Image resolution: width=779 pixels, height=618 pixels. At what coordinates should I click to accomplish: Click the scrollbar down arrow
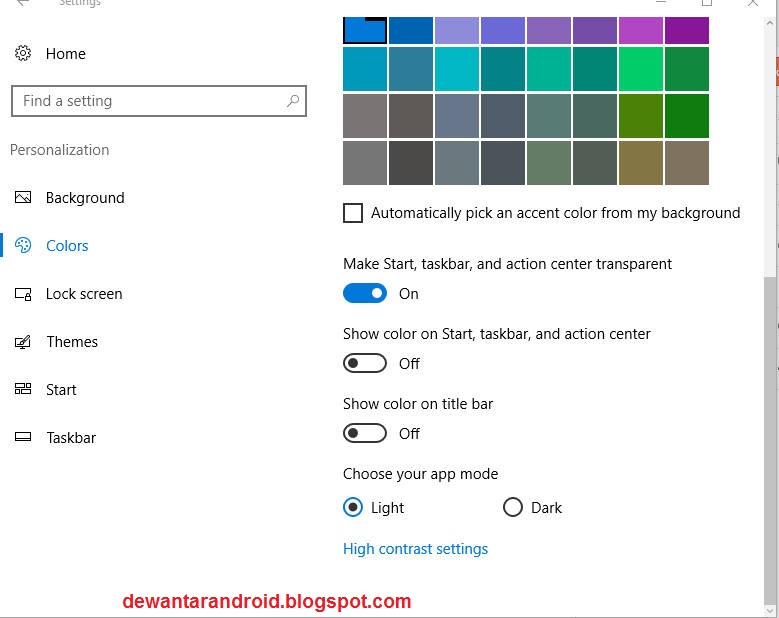(x=770, y=611)
